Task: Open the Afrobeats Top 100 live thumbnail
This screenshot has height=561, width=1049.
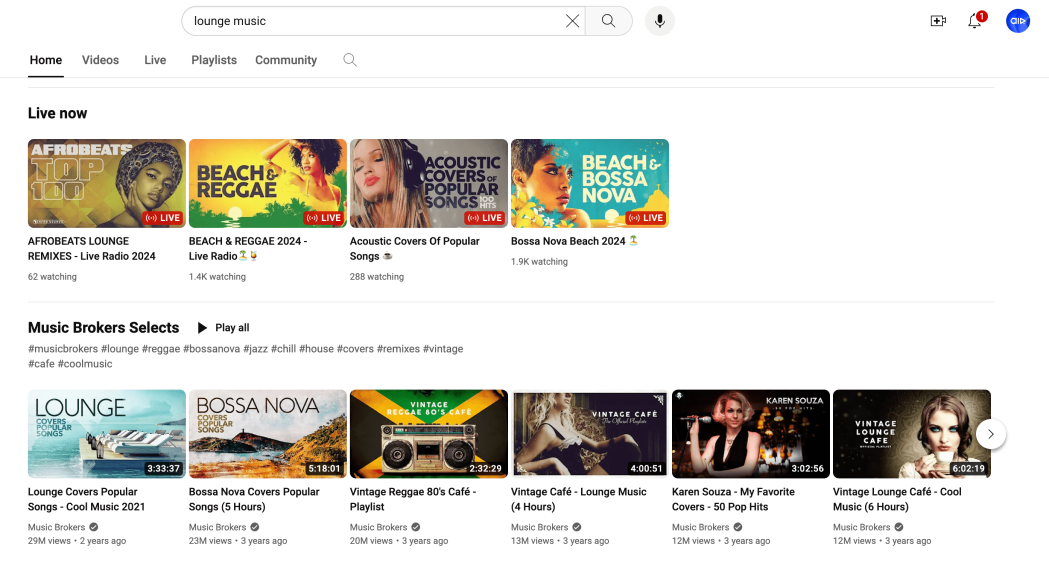Action: pos(107,183)
